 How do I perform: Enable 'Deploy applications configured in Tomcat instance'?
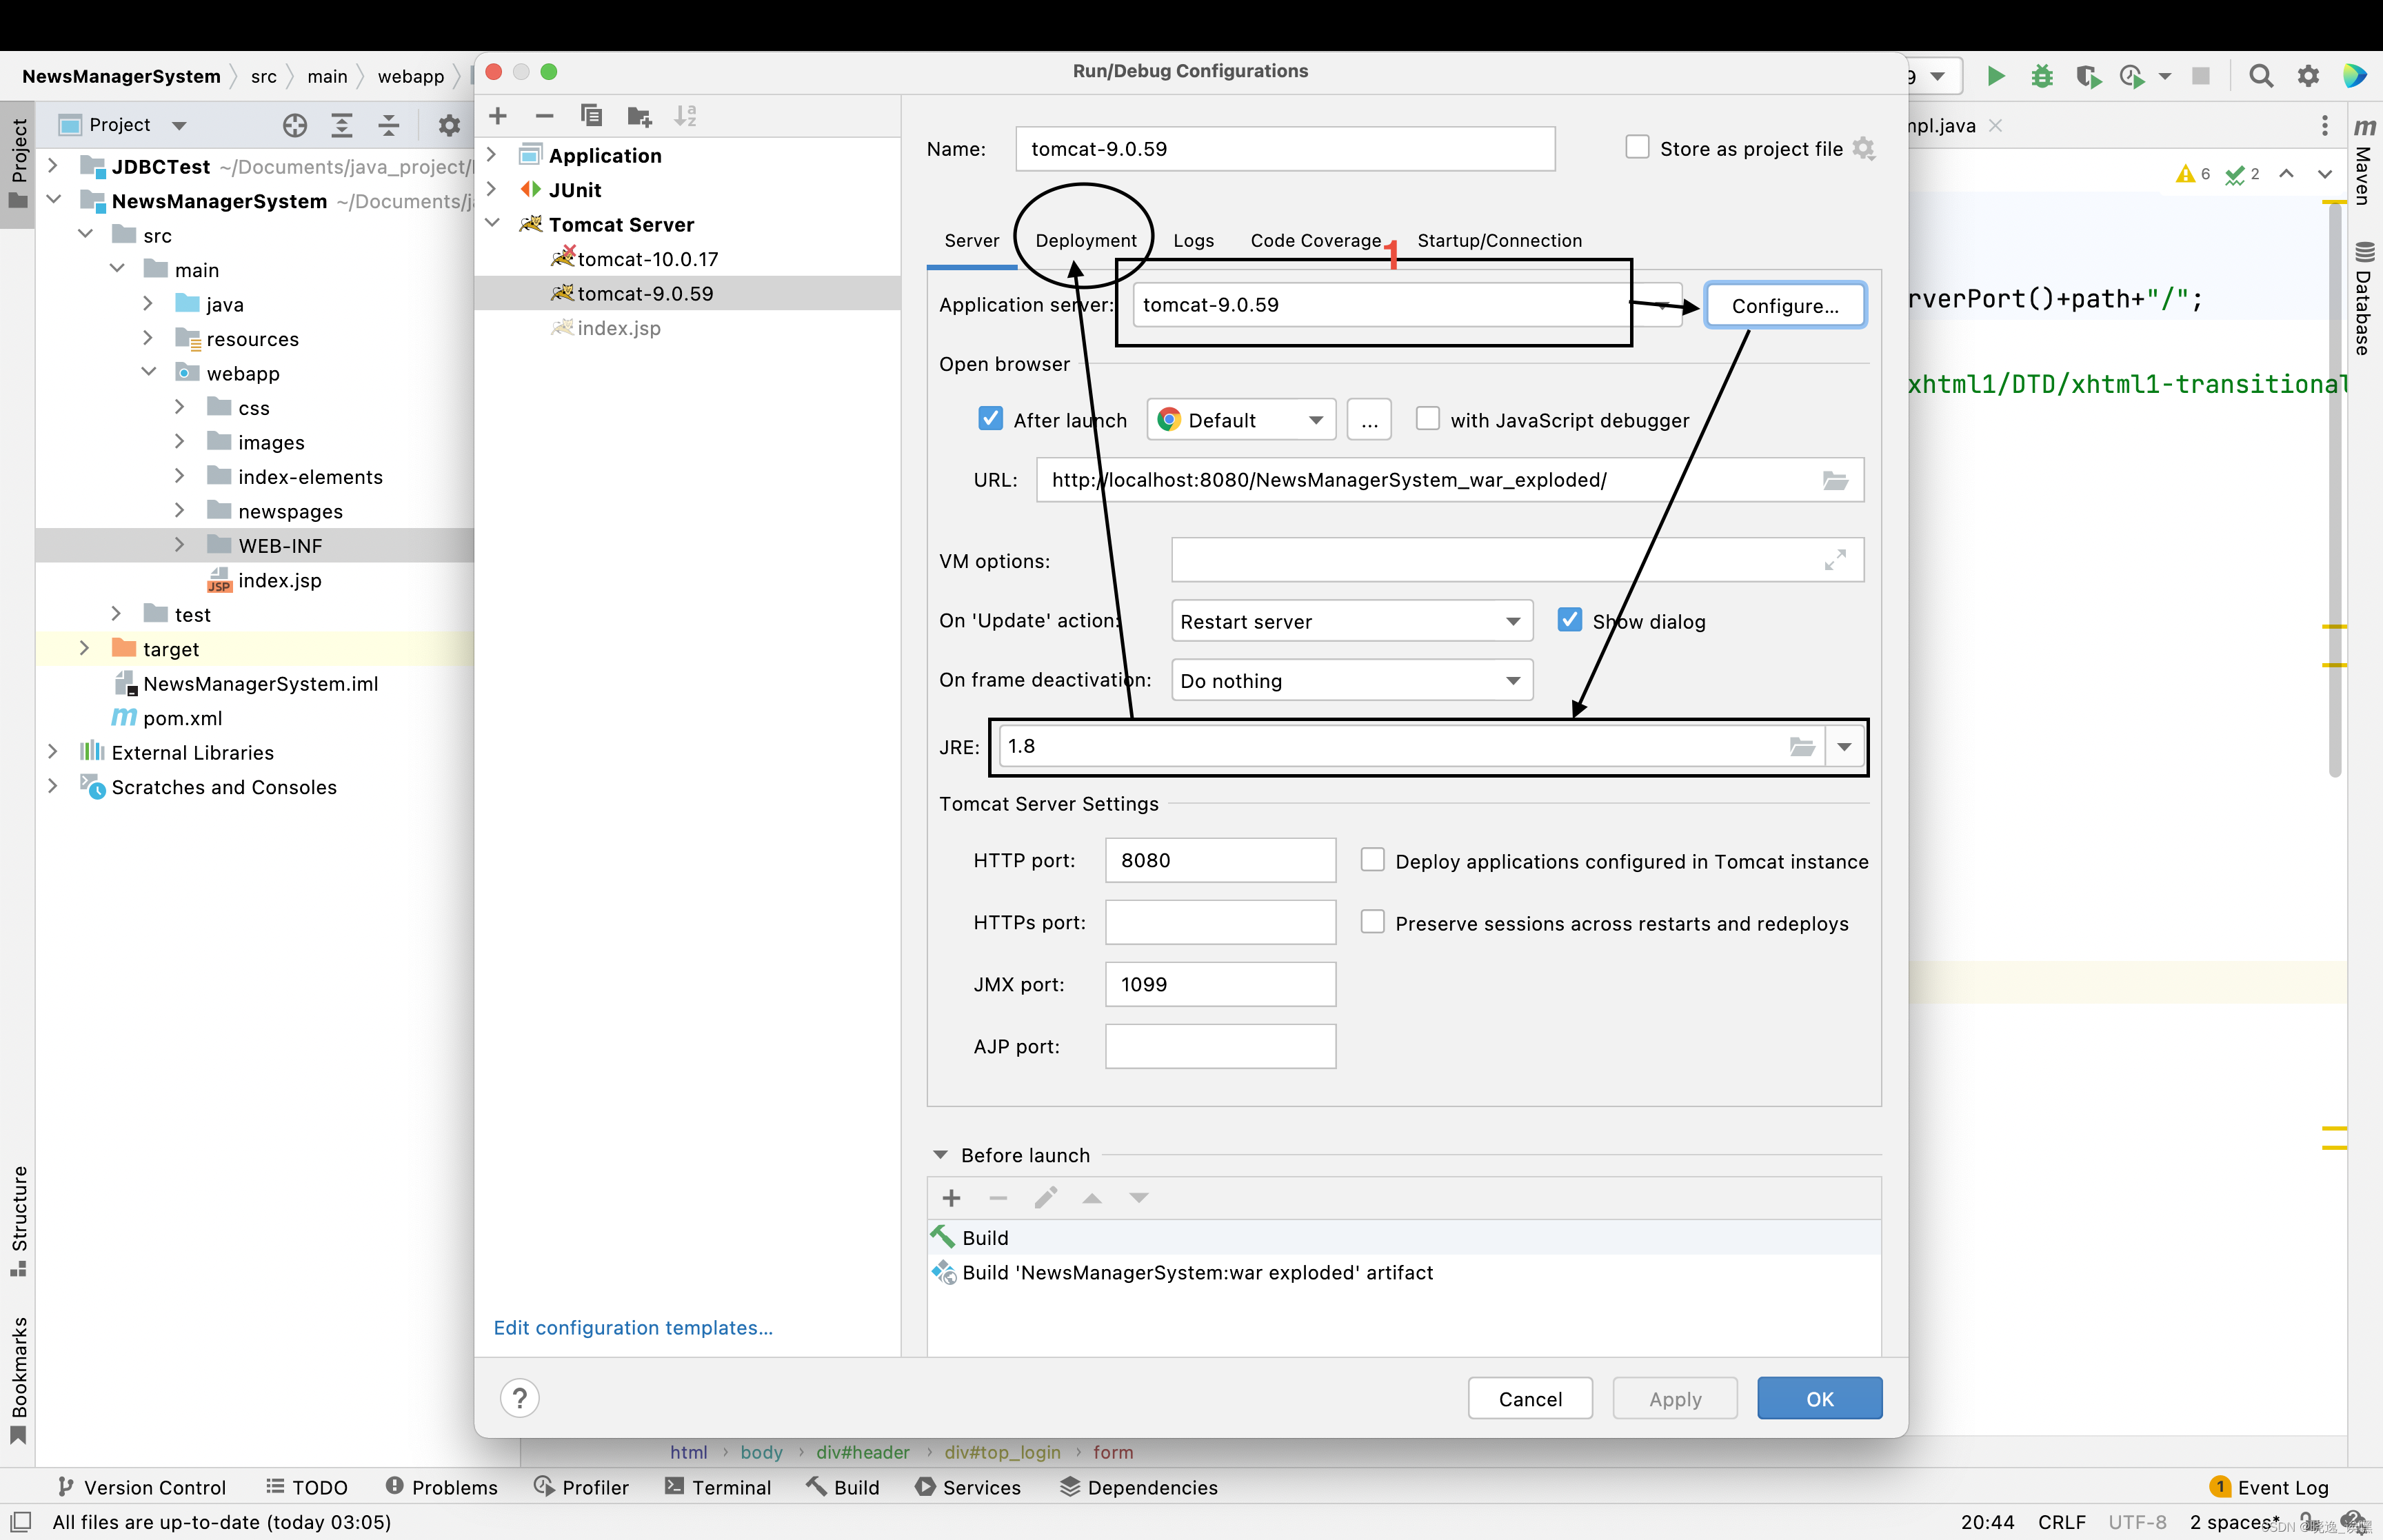(x=1372, y=861)
